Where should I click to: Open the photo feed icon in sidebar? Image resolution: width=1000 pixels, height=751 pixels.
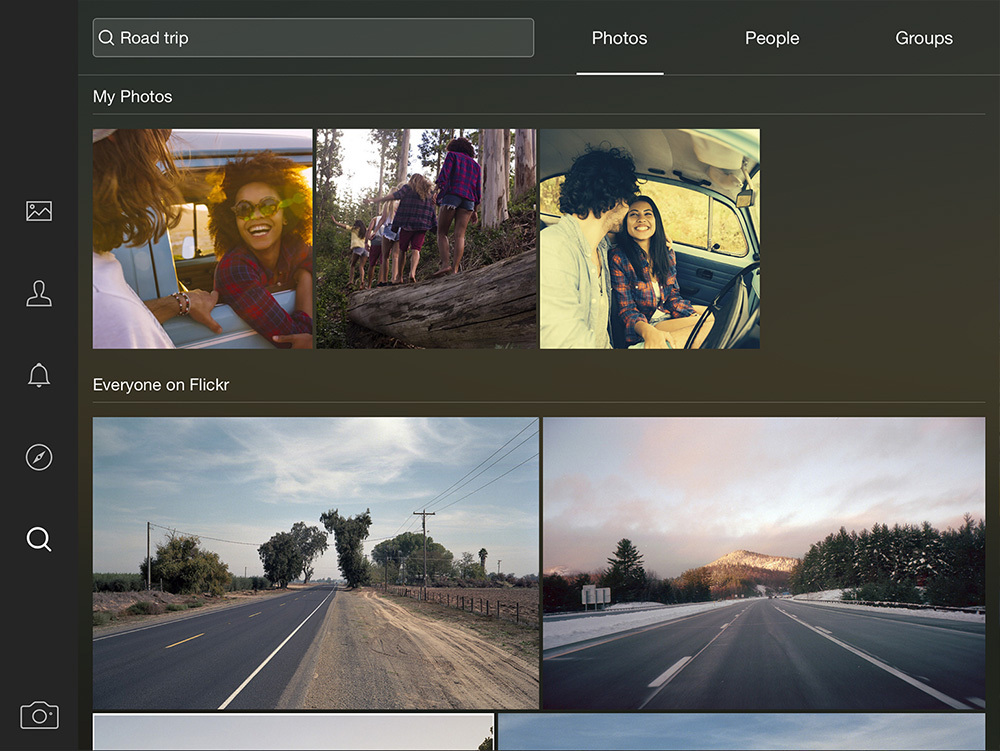(39, 211)
